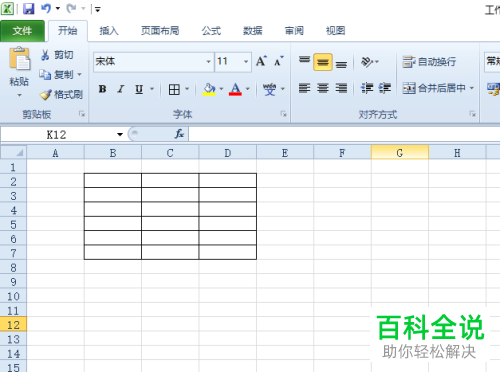The image size is (500, 372).
Task: Open the Name Box dropdown arrow
Action: 120,135
